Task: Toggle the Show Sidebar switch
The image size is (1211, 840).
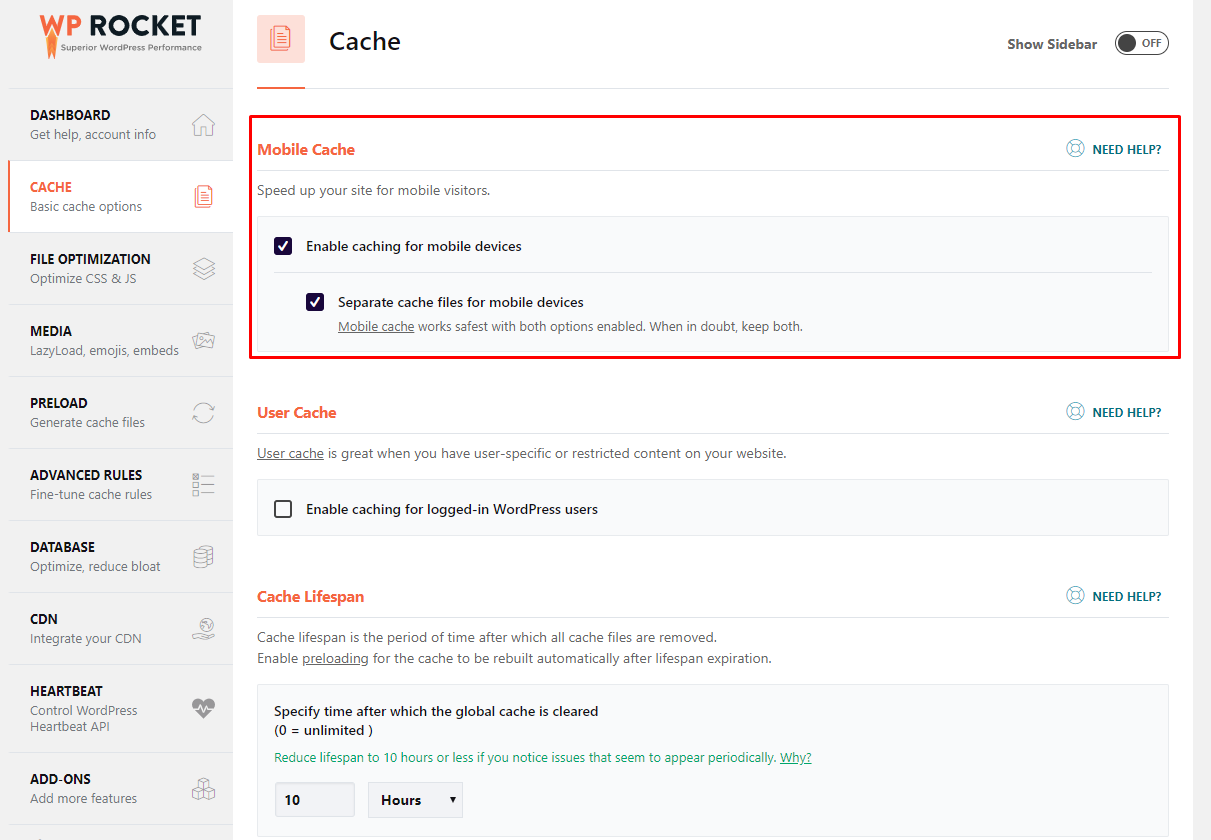Action: tap(1142, 43)
